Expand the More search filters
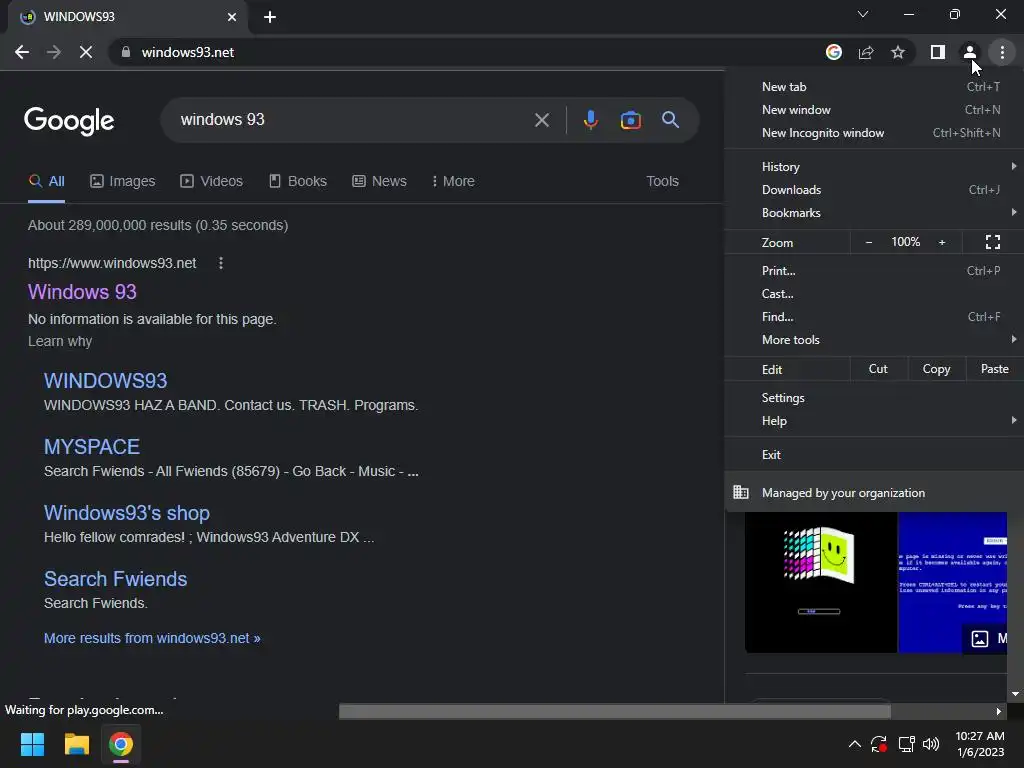This screenshot has width=1024, height=768. 453,181
